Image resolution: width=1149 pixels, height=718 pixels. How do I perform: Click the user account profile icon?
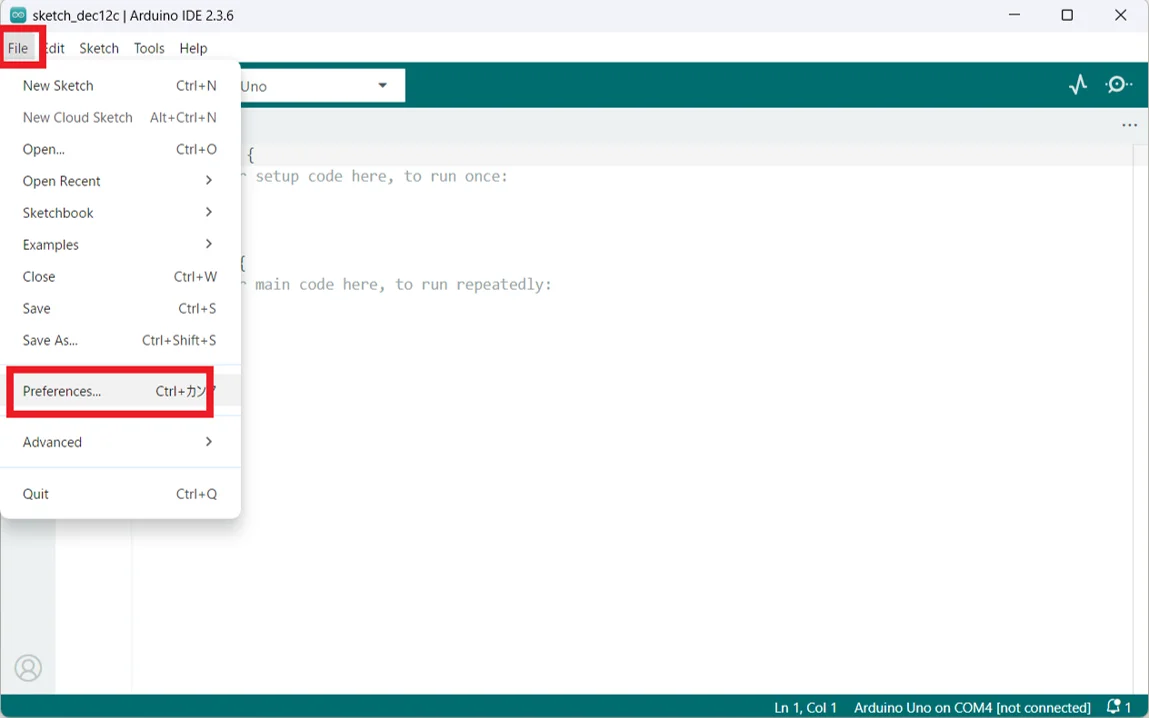pos(28,667)
